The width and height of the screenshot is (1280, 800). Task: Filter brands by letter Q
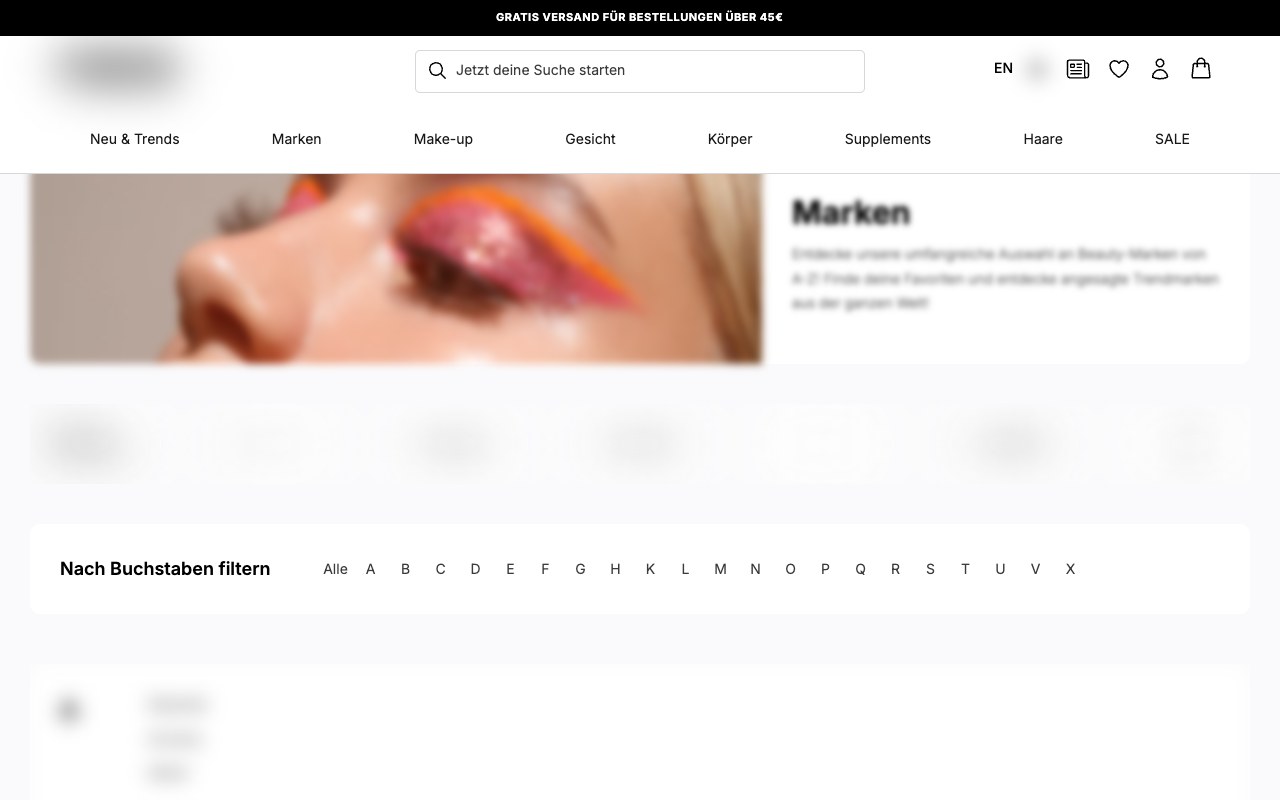coord(860,569)
